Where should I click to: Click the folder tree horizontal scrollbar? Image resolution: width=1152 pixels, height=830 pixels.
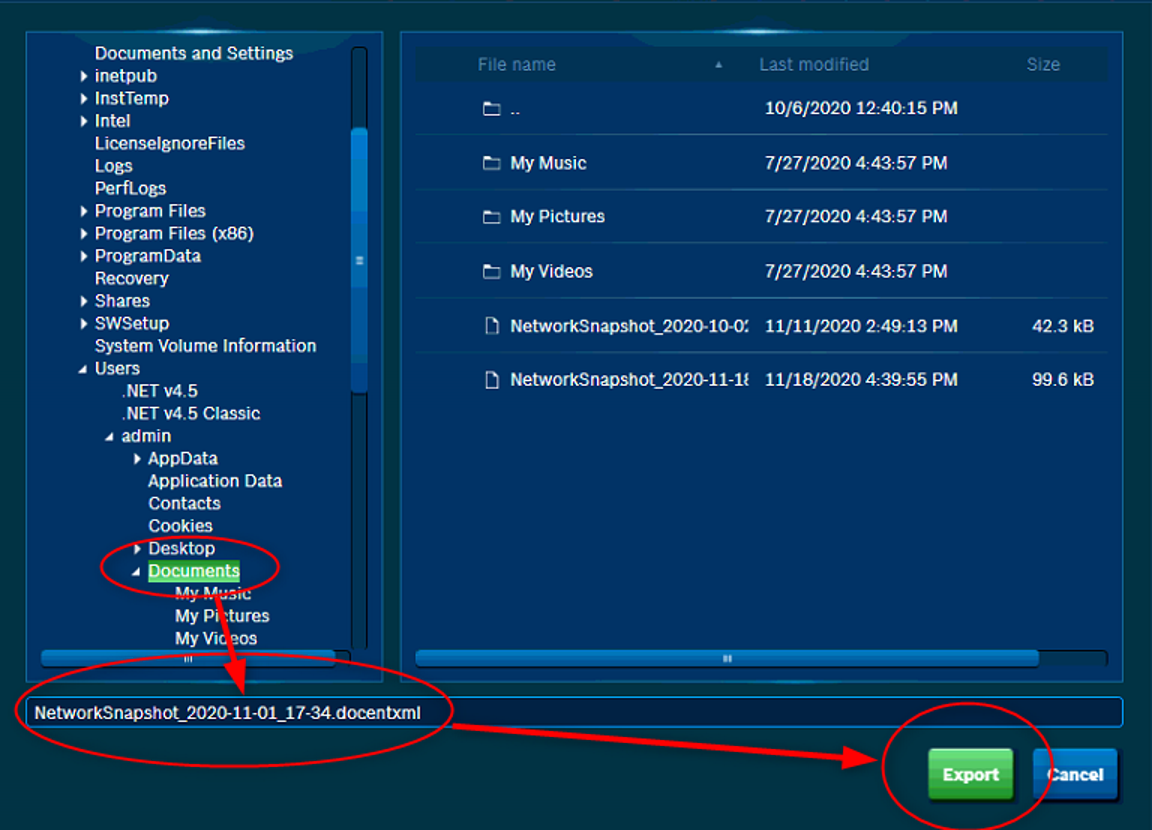pos(188,659)
